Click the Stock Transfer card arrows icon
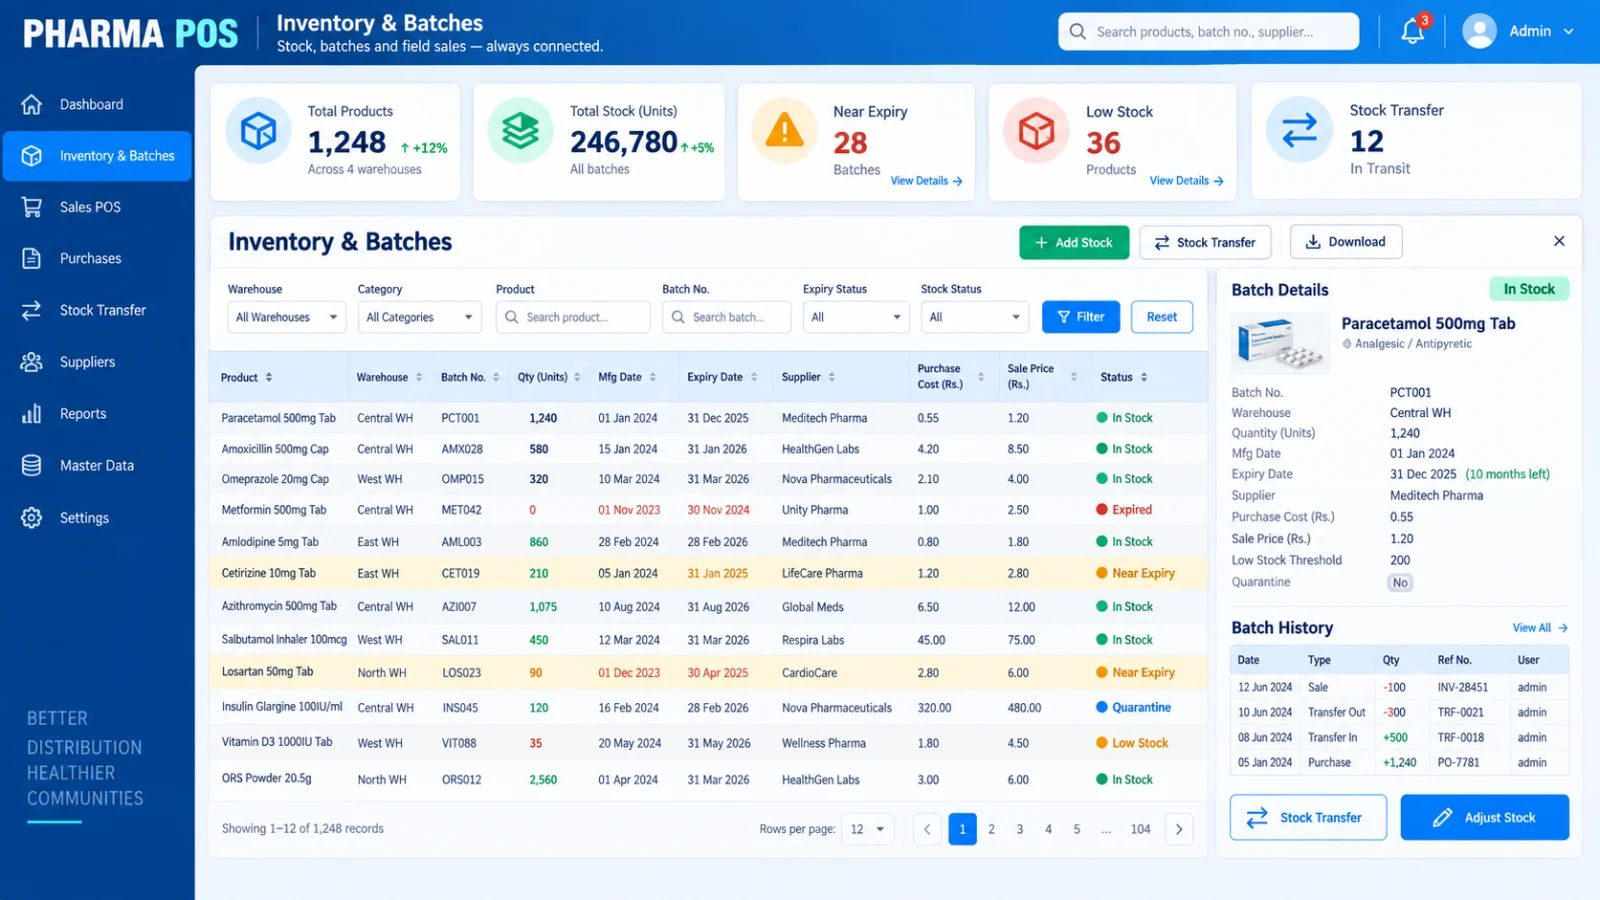The height and width of the screenshot is (900, 1600). pyautogui.click(x=1299, y=131)
